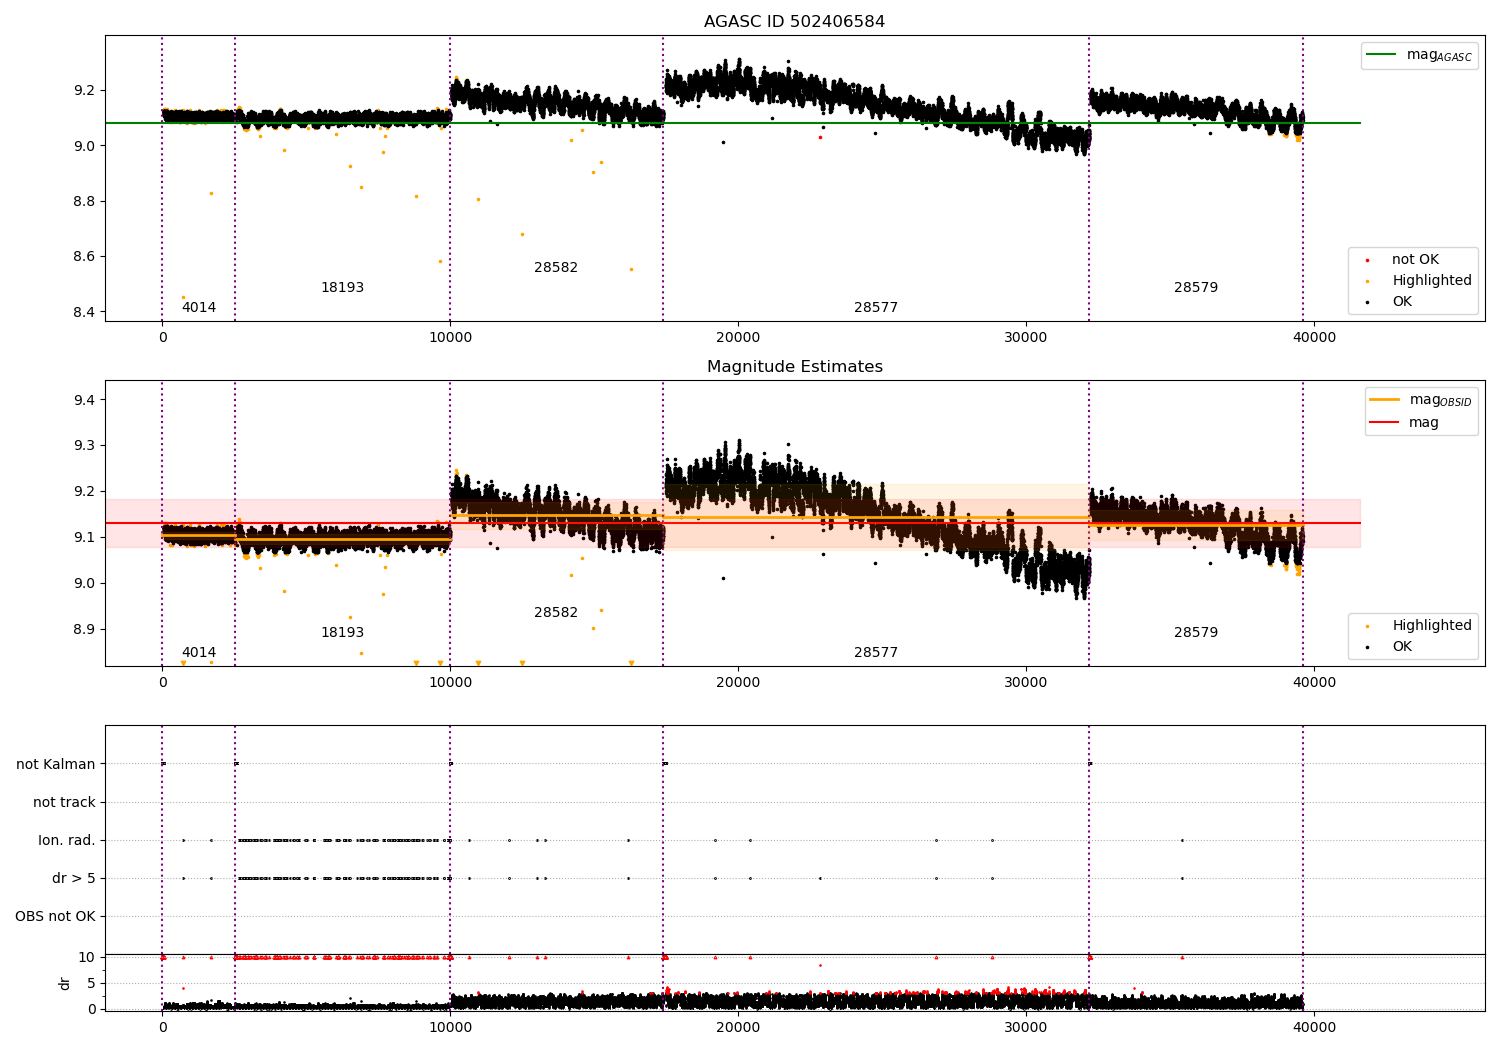1500x1050 pixels.
Task: Click the orange mag OBSID legend line sample
Action: (x=1385, y=400)
